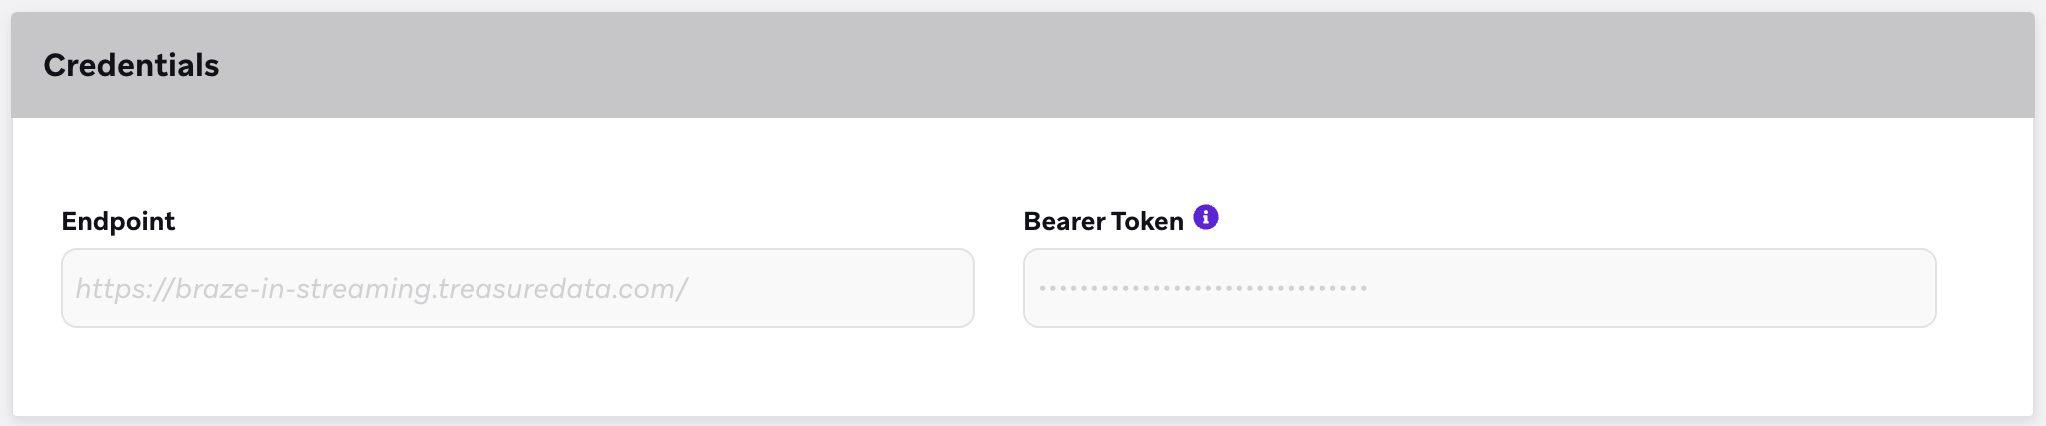
Task: Place cursor in the Bearer Token textbox
Action: coord(1479,288)
